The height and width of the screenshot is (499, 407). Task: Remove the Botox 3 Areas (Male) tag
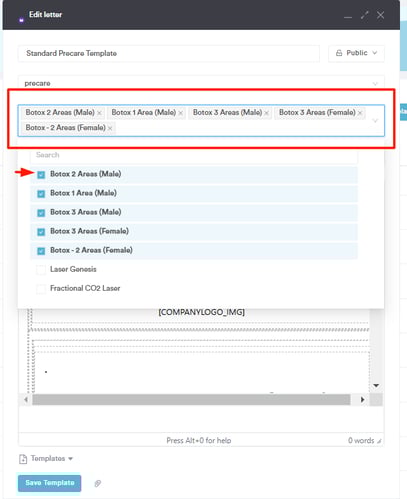pyautogui.click(x=267, y=113)
